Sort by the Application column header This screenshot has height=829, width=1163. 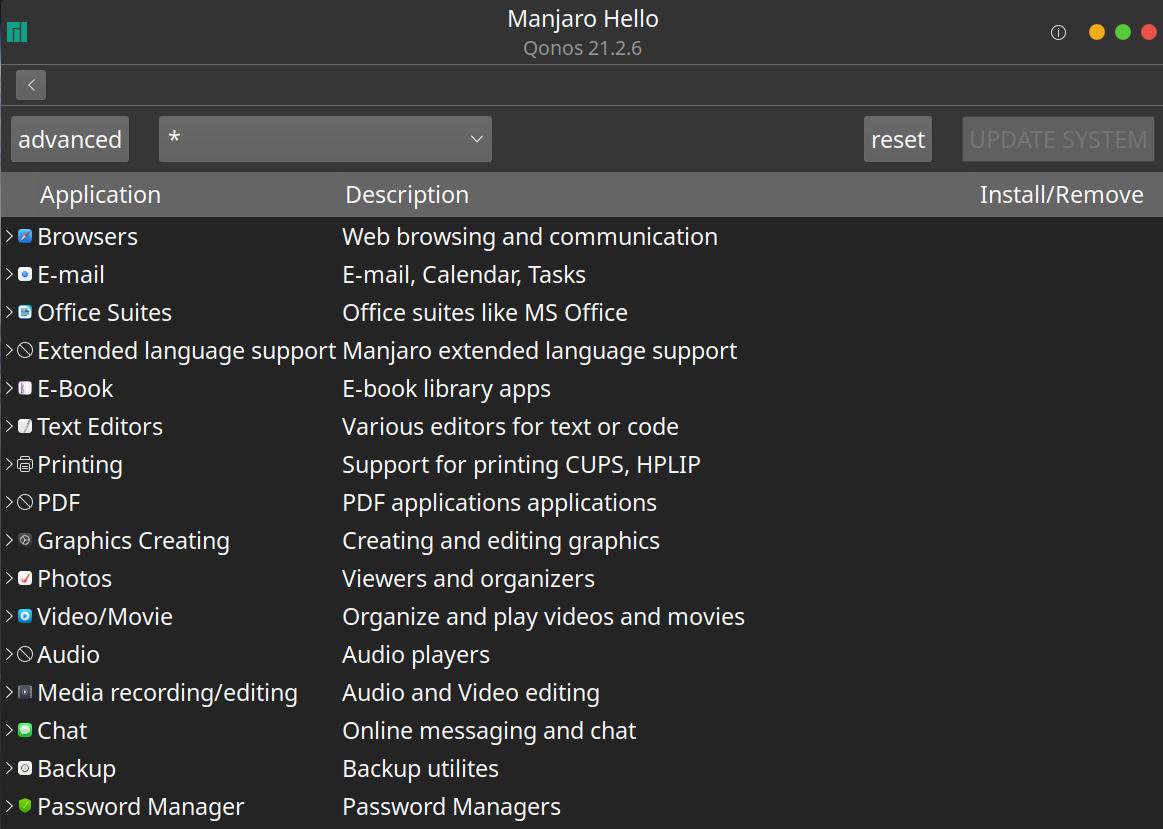(x=100, y=195)
